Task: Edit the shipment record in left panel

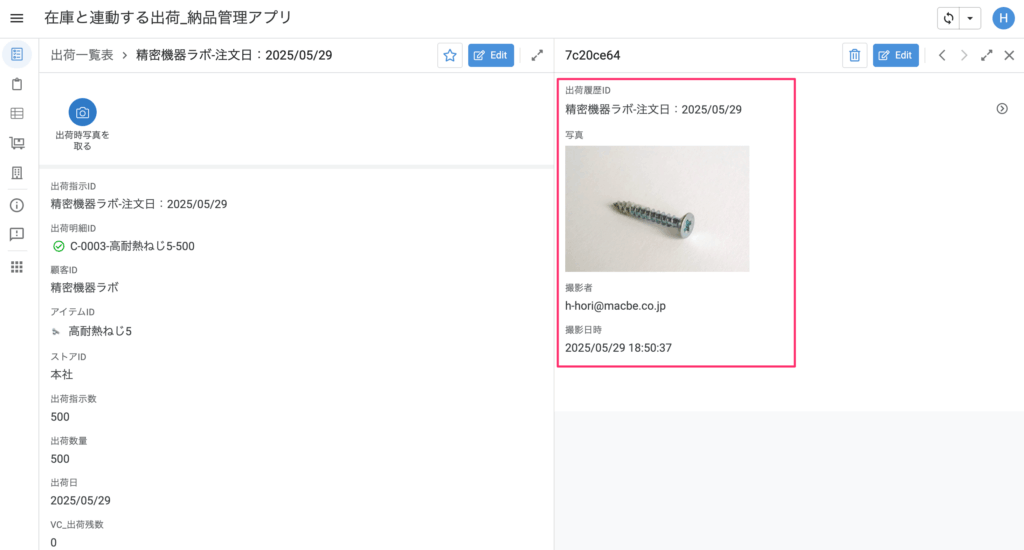Action: pyautogui.click(x=491, y=56)
